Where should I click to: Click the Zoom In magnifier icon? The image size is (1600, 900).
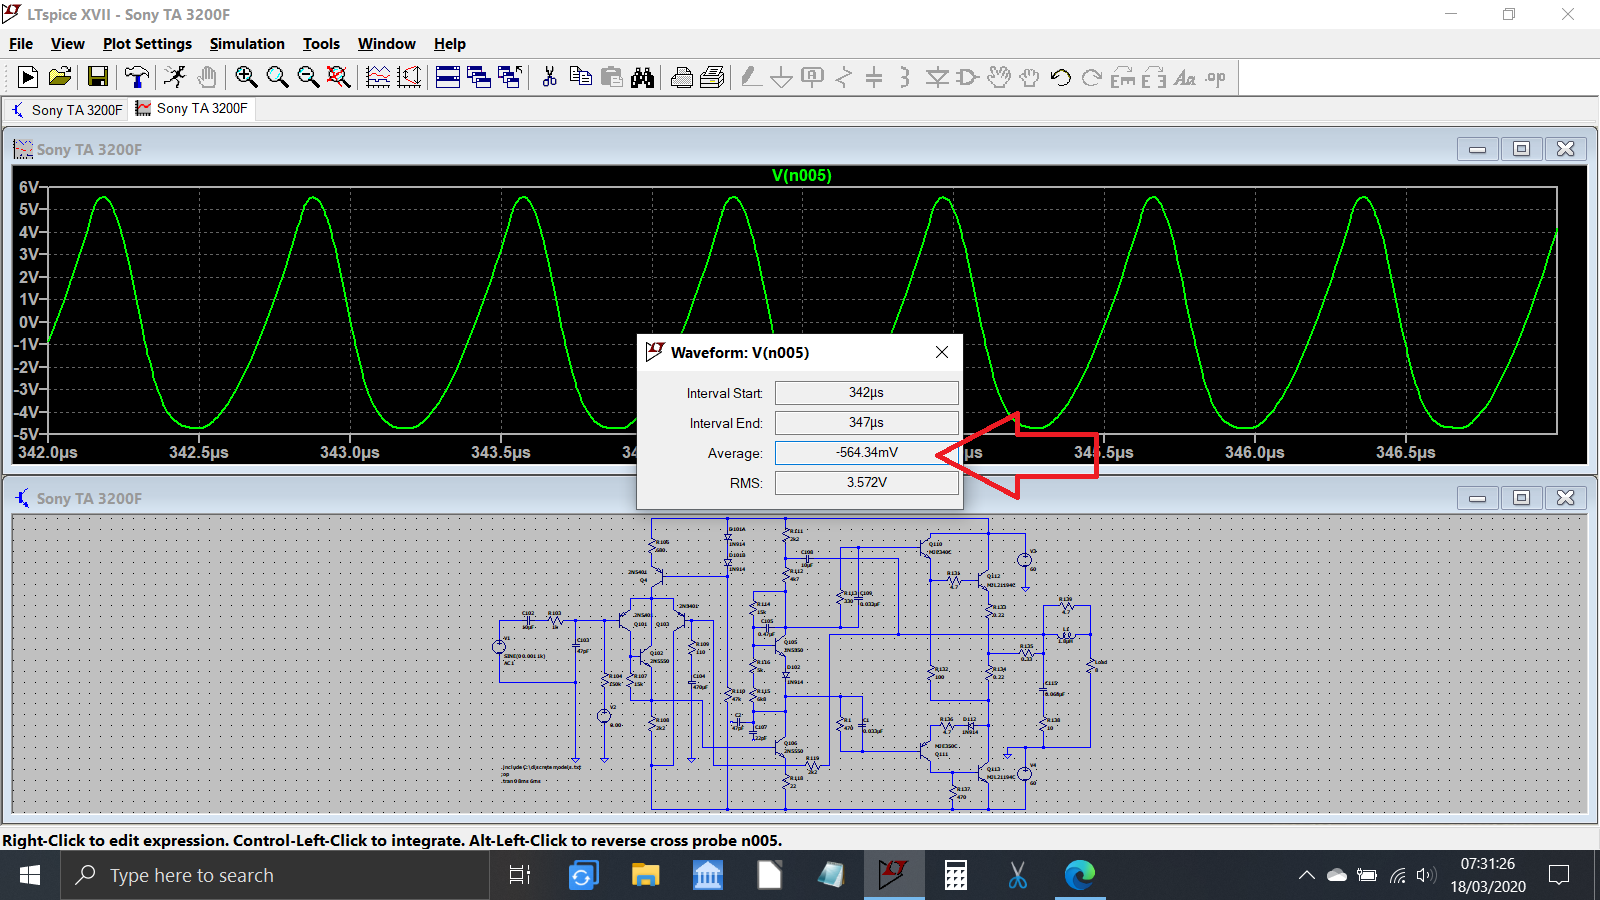tap(246, 77)
